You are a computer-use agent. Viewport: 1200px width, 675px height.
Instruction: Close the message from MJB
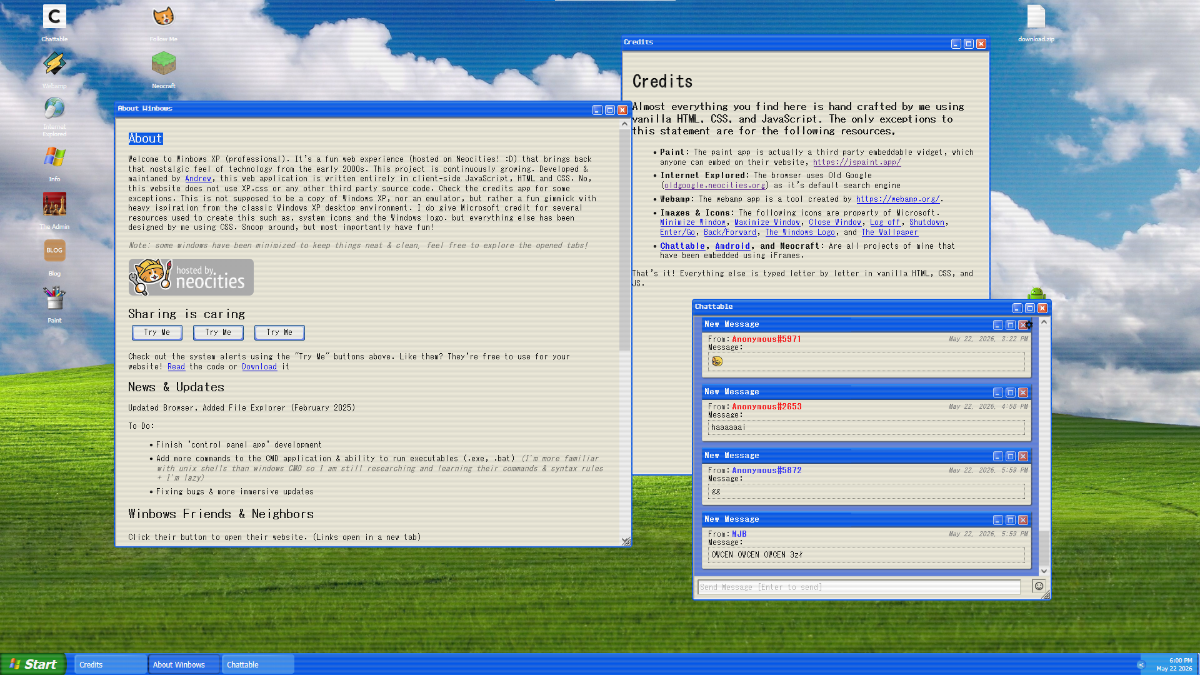(1023, 520)
